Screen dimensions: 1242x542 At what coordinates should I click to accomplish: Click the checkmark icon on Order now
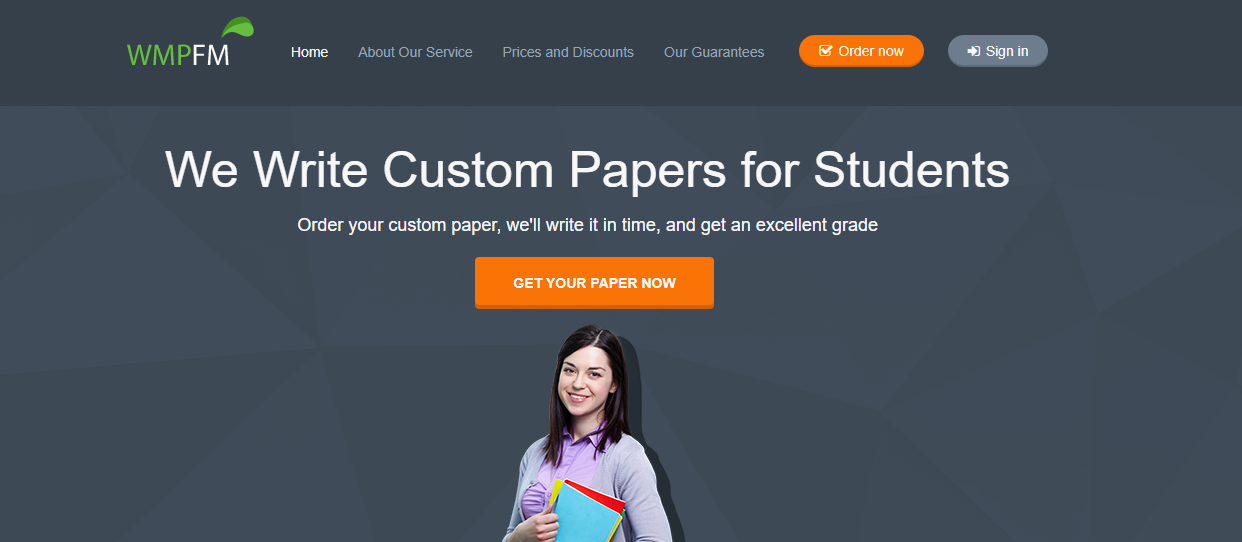pos(825,51)
